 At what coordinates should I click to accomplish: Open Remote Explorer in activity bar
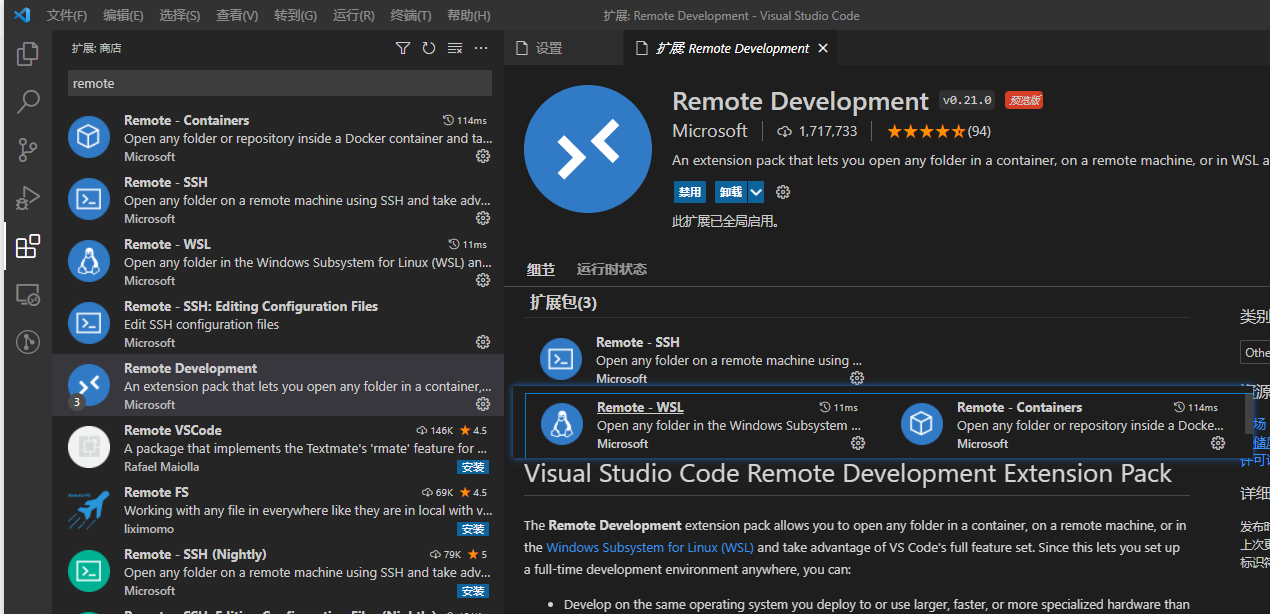pos(28,294)
